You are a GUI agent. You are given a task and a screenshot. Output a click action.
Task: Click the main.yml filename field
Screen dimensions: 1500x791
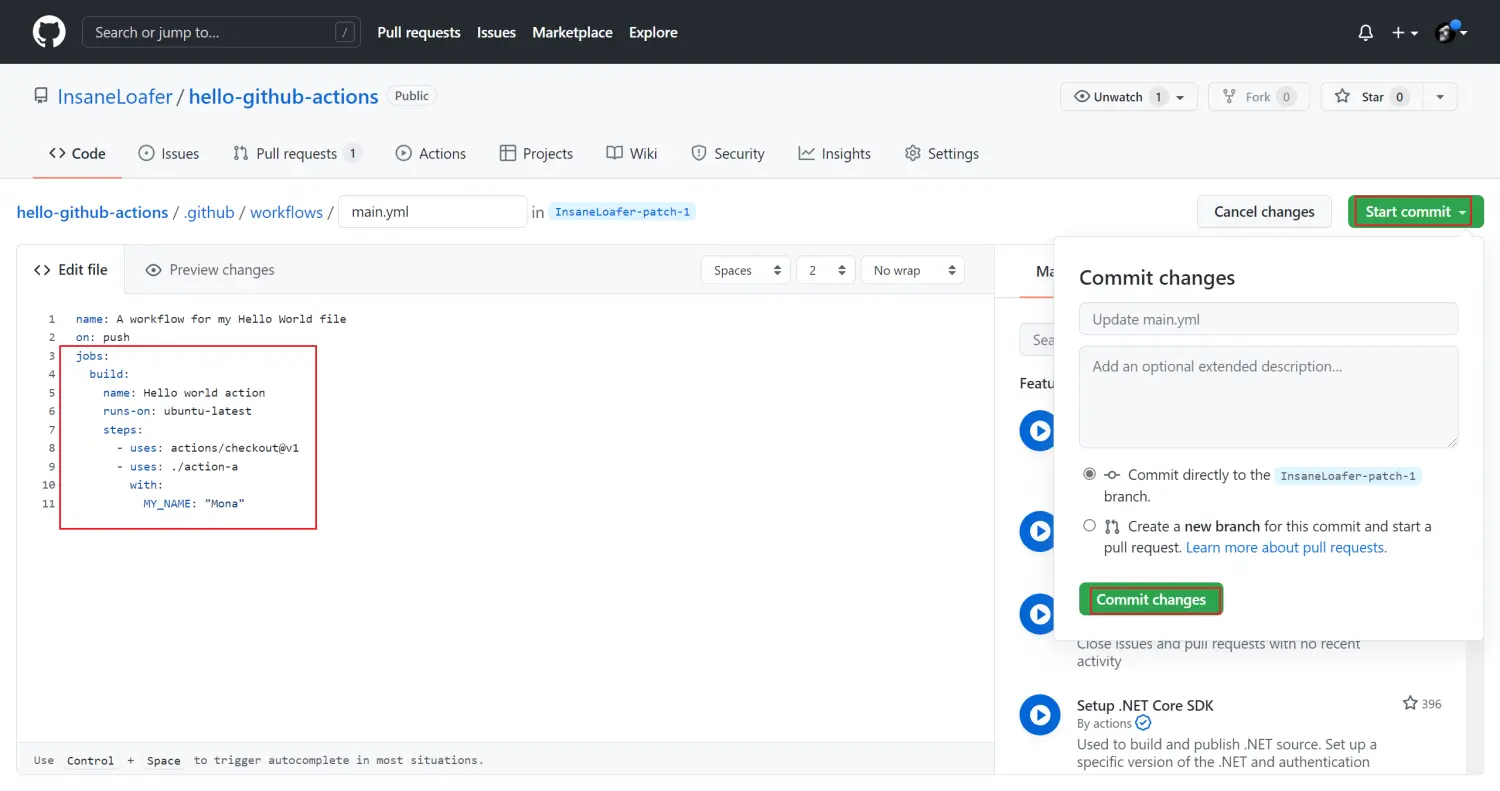click(x=432, y=212)
